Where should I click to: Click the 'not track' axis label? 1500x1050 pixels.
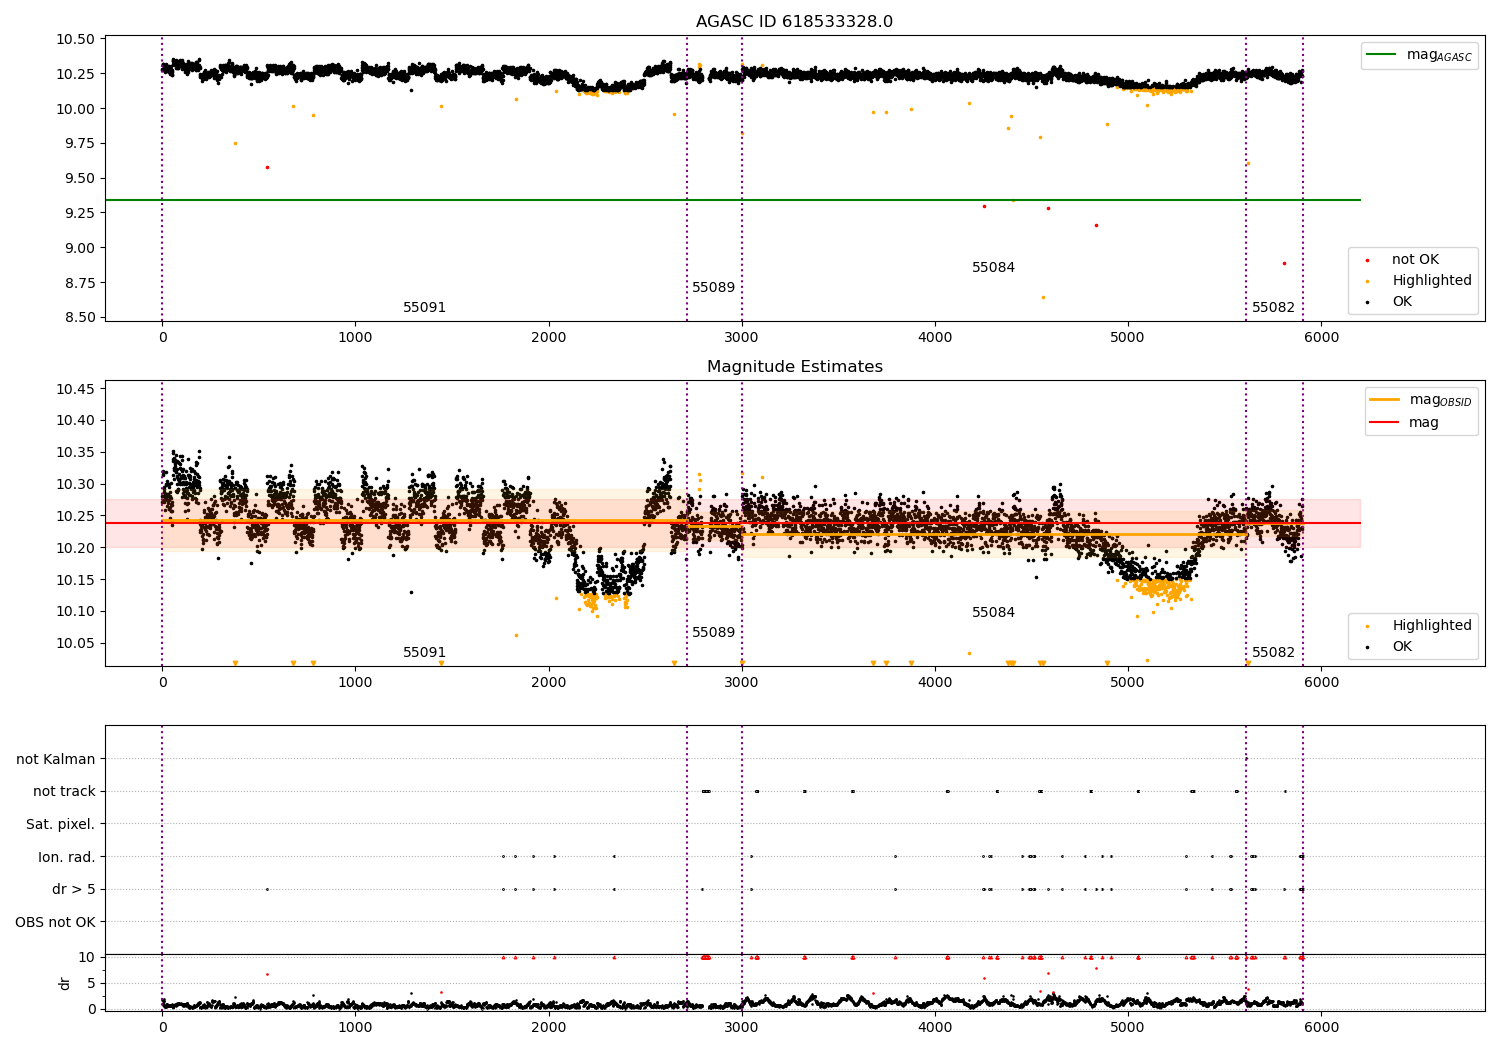pos(64,792)
